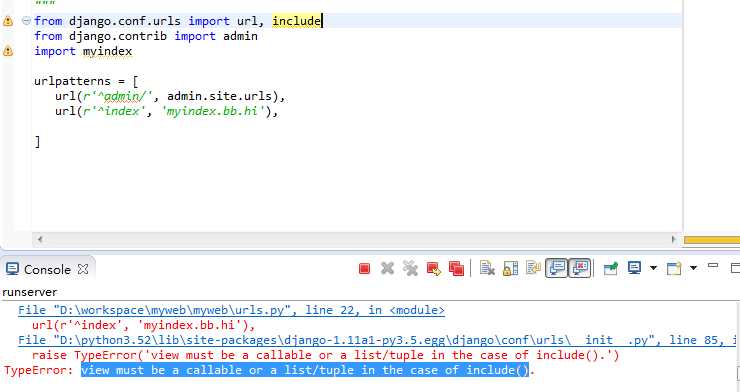
Task: Toggle show console on standard error change
Action: tap(580, 268)
